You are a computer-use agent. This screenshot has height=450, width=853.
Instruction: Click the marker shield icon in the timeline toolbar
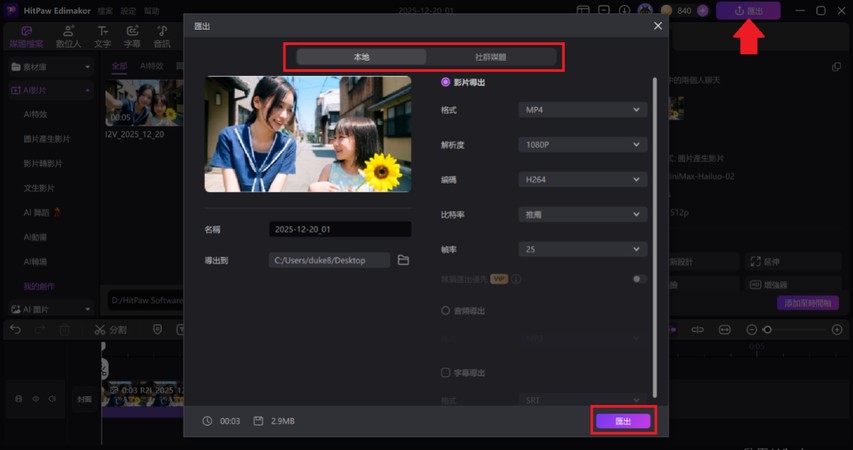tap(157, 329)
